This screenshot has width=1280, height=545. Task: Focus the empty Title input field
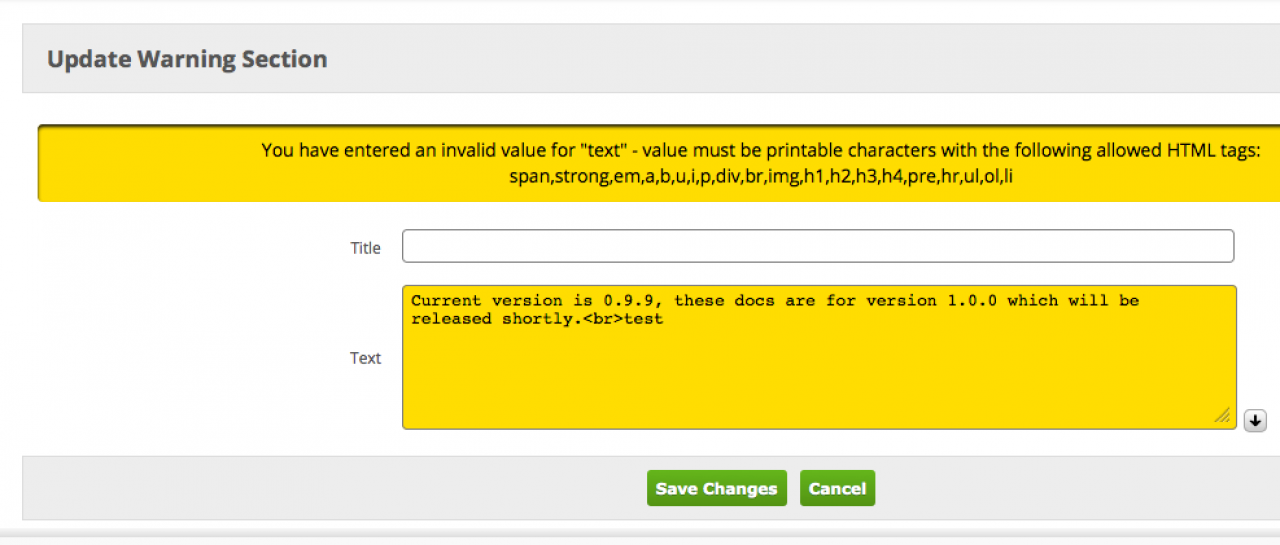pyautogui.click(x=817, y=246)
